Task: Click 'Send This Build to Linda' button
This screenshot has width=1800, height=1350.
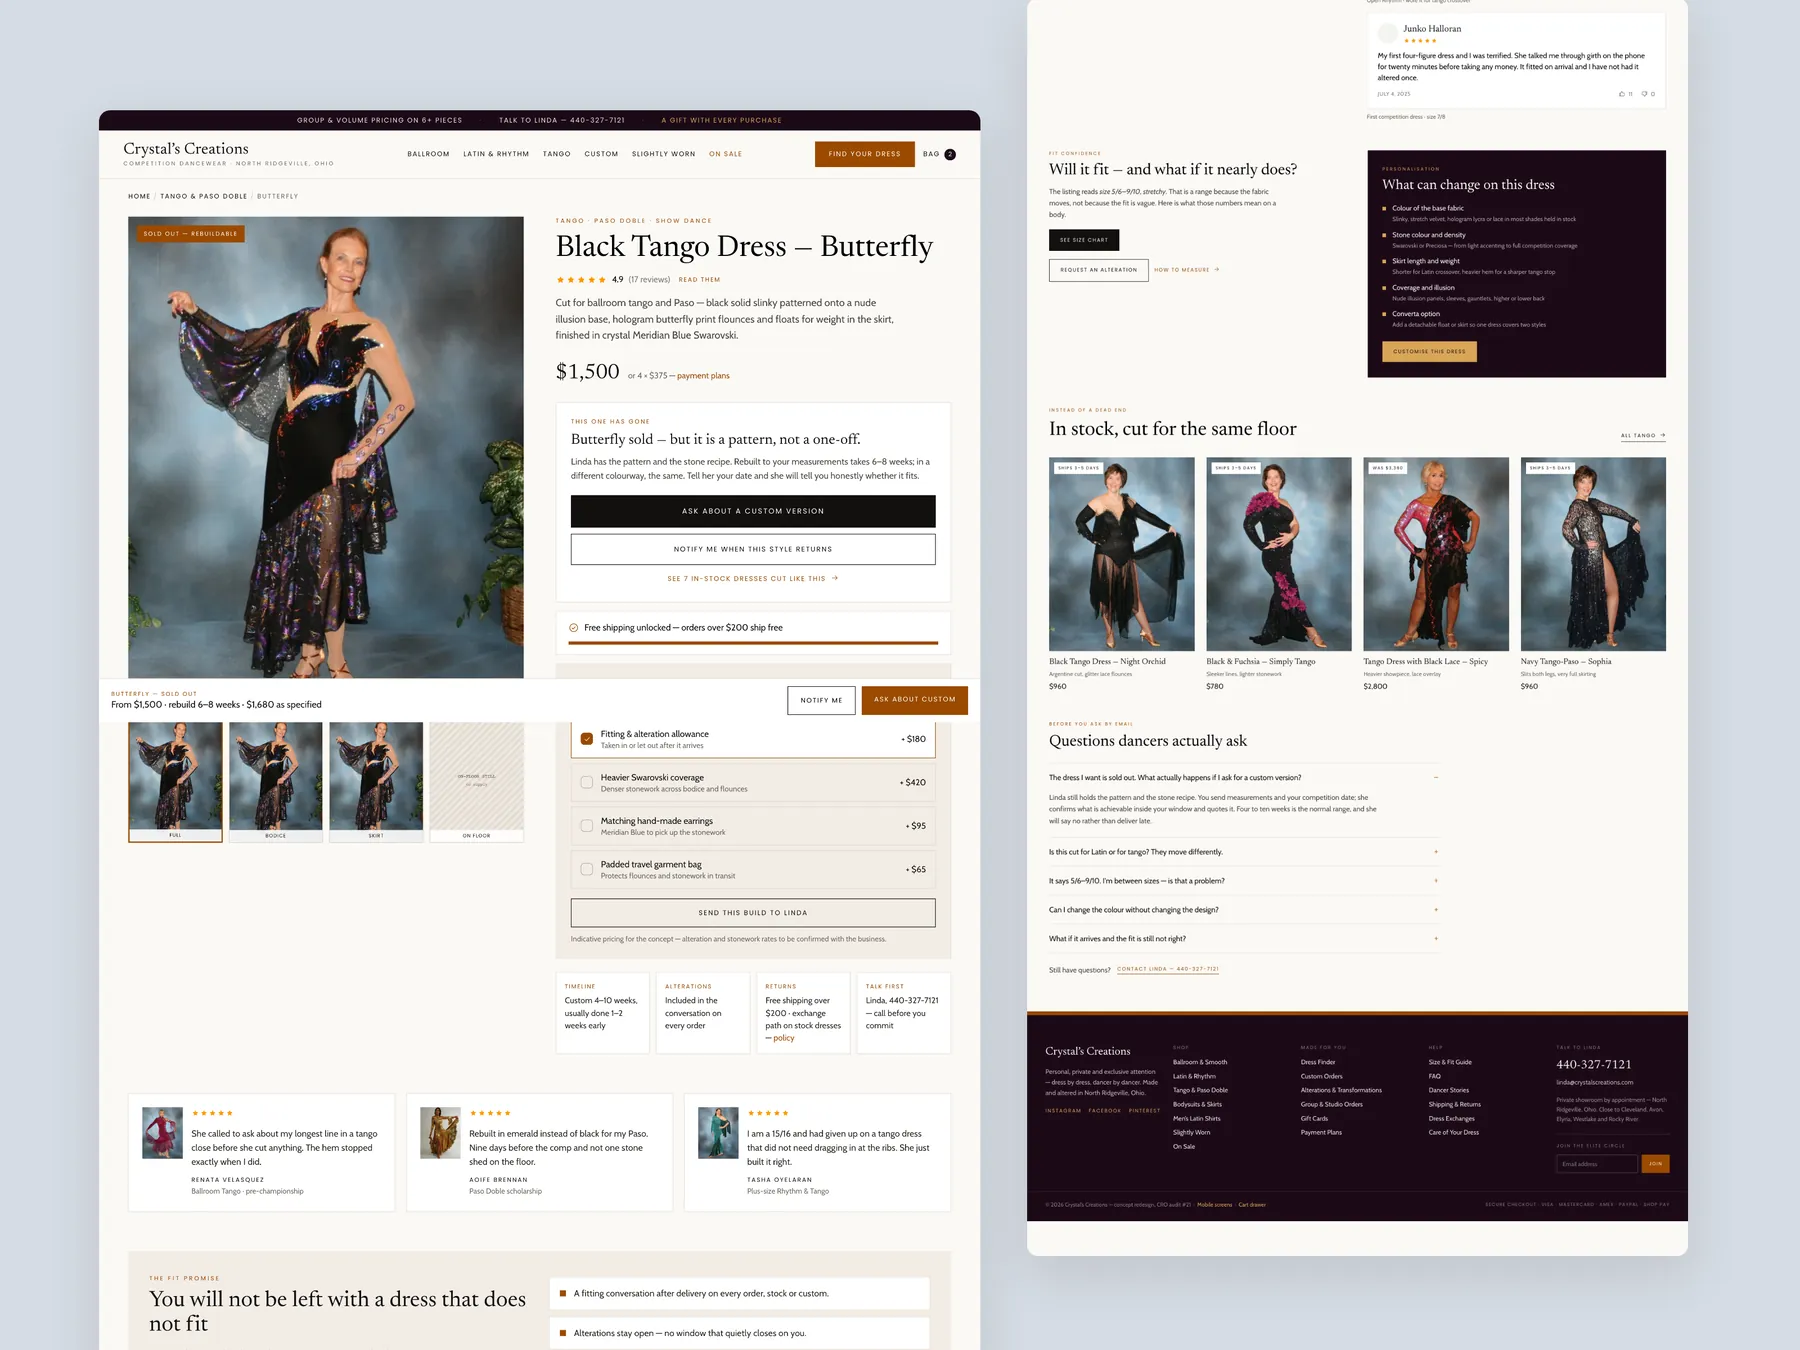Action: [753, 913]
